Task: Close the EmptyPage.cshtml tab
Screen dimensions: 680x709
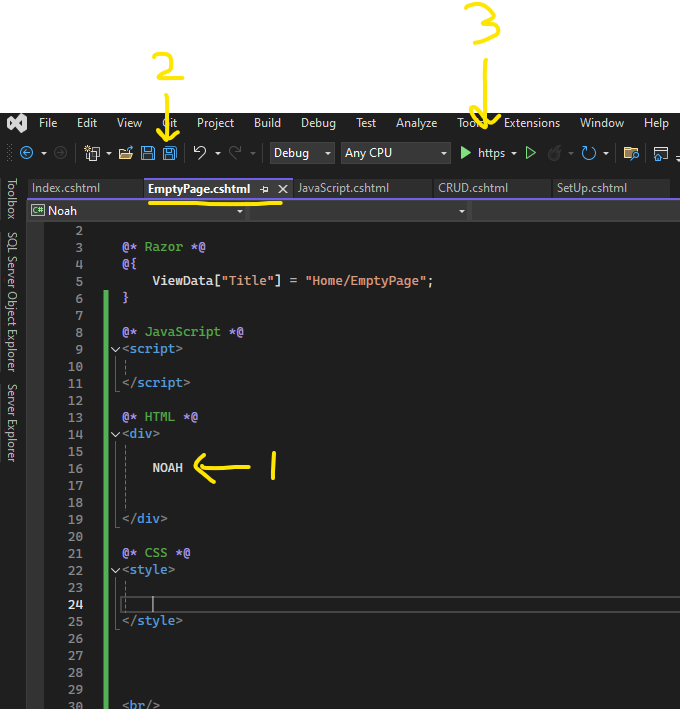Action: pos(283,189)
